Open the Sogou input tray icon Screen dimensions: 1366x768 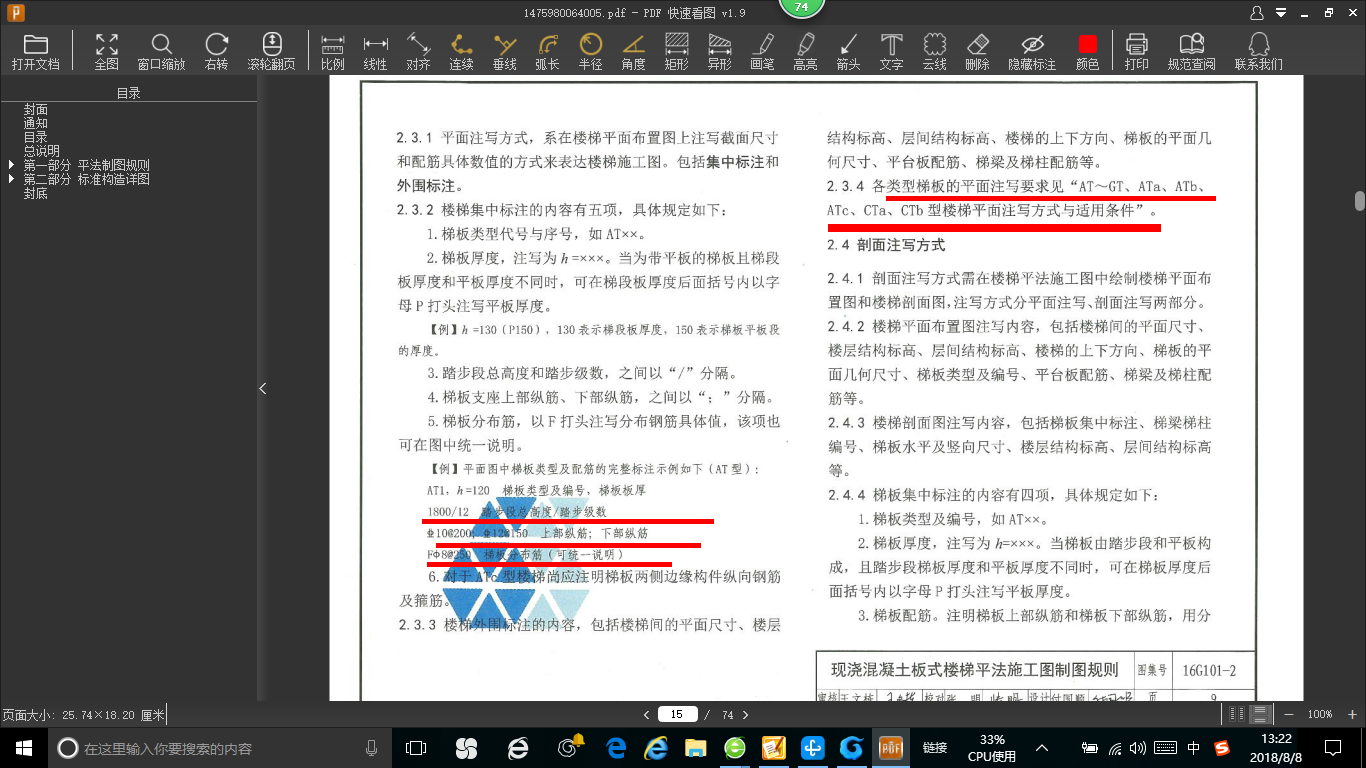(1222, 747)
